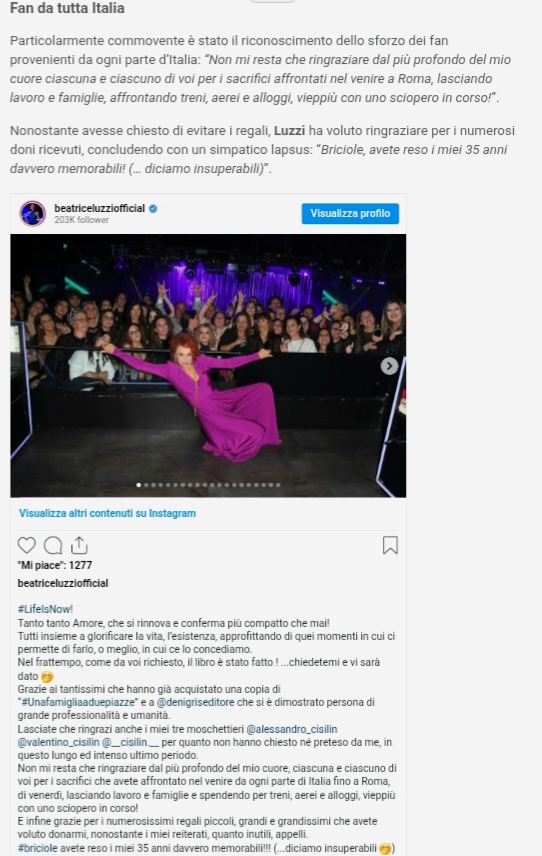Click the verified badge beside username
The image size is (542, 856).
[153, 209]
